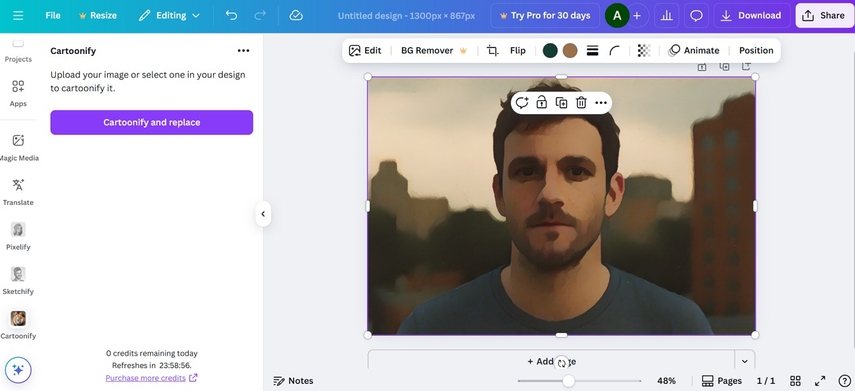Open the Flip options

click(x=517, y=50)
